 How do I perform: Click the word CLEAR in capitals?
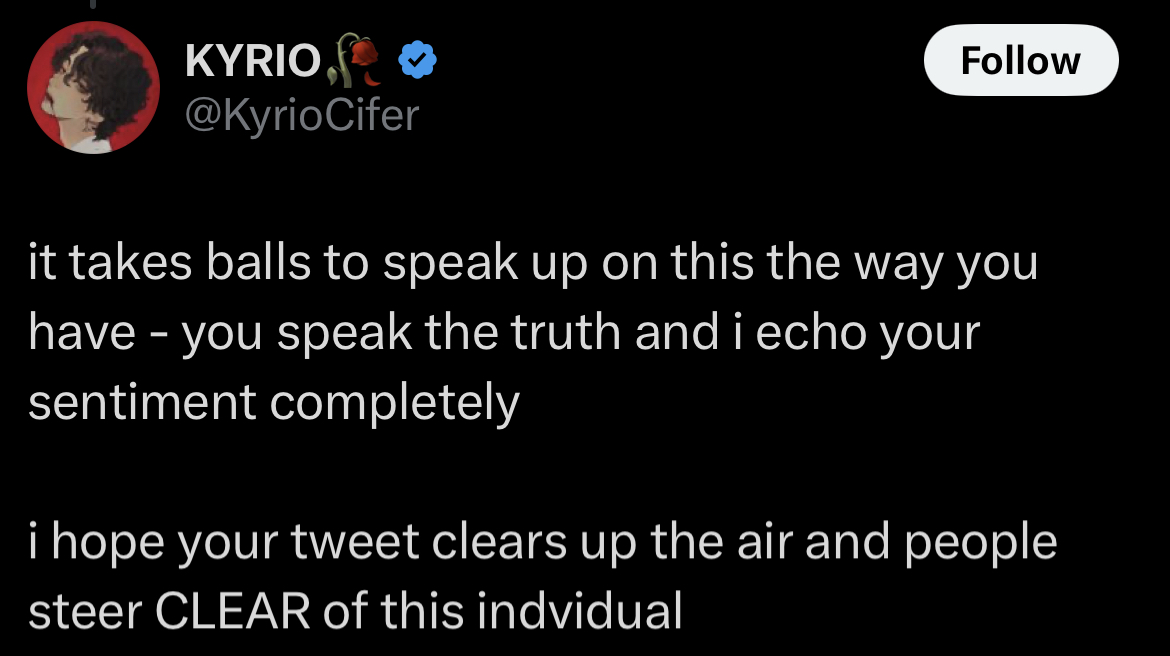[x=230, y=610]
